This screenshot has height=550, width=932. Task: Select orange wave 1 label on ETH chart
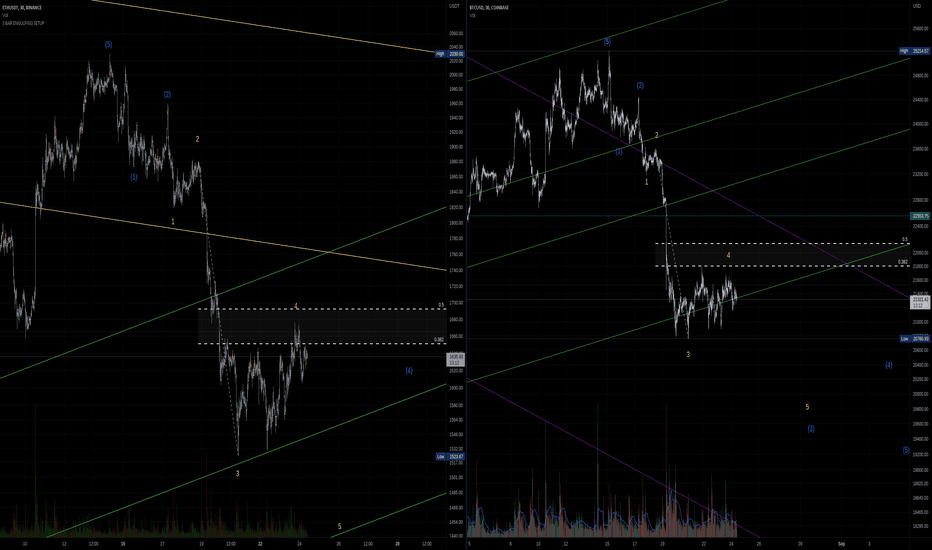pos(173,221)
